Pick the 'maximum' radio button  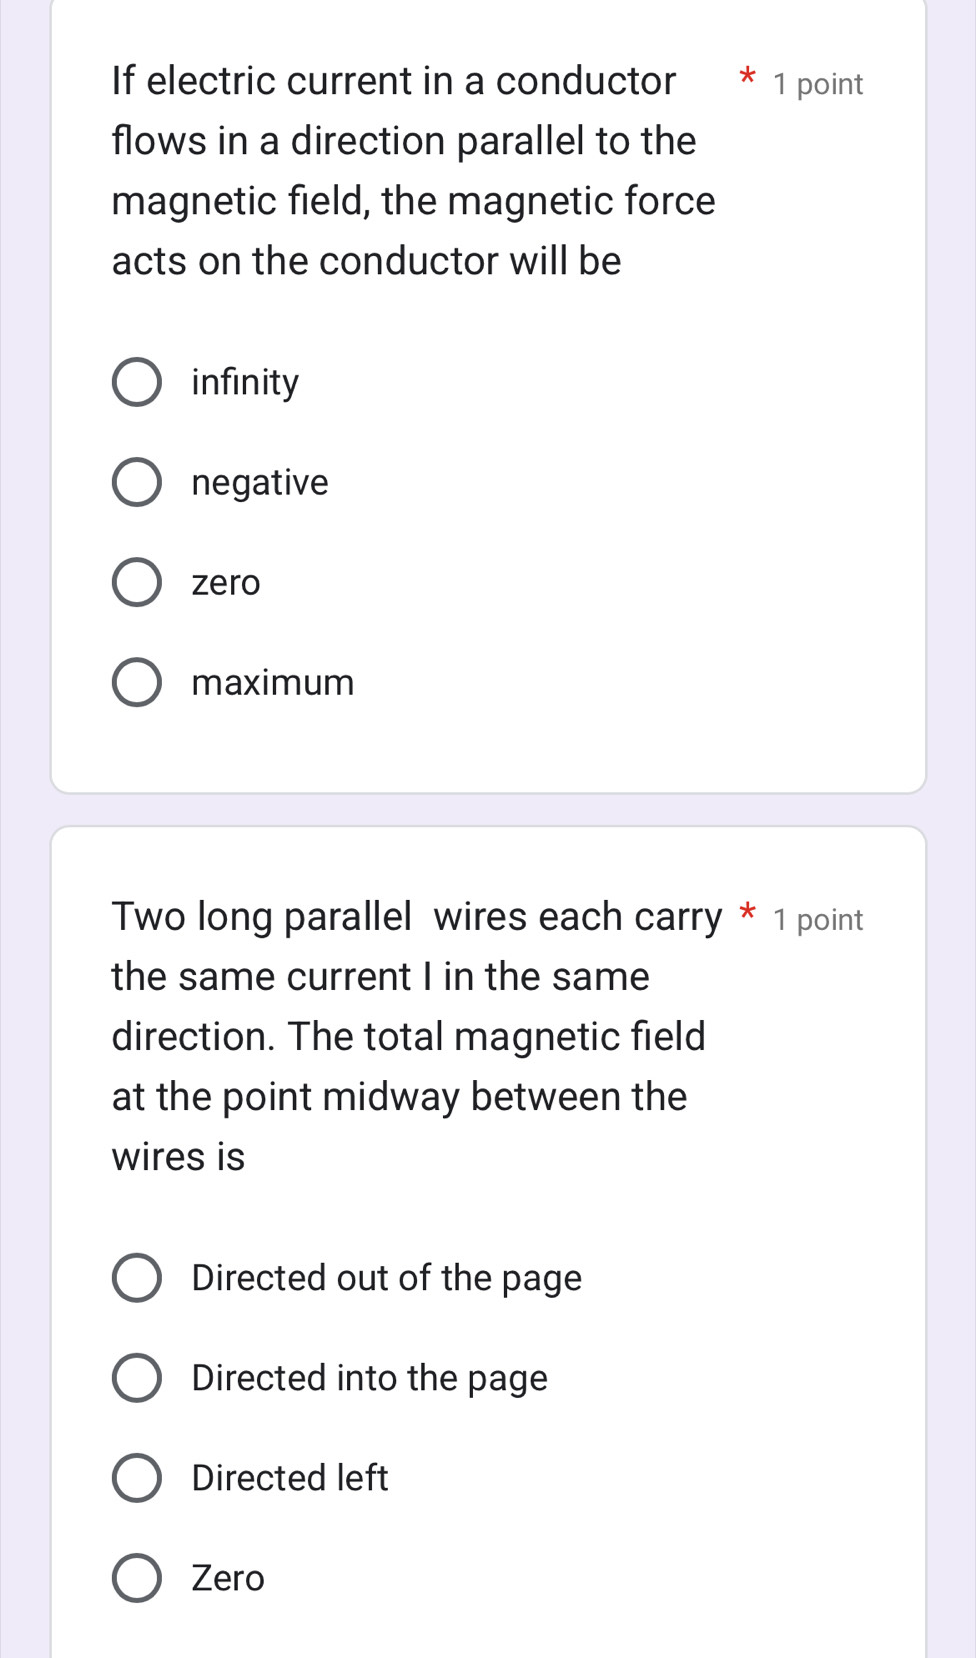[x=136, y=683]
